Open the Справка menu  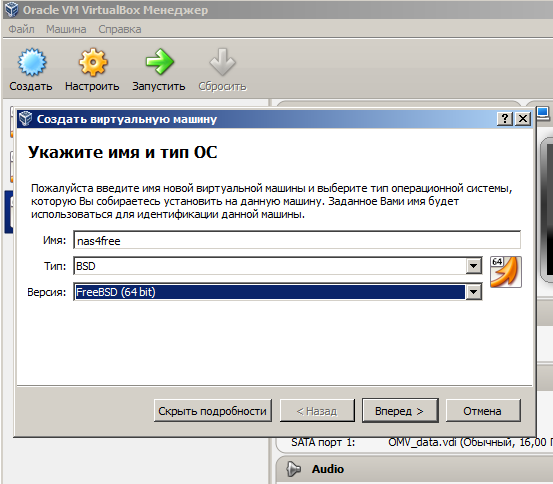pos(120,29)
